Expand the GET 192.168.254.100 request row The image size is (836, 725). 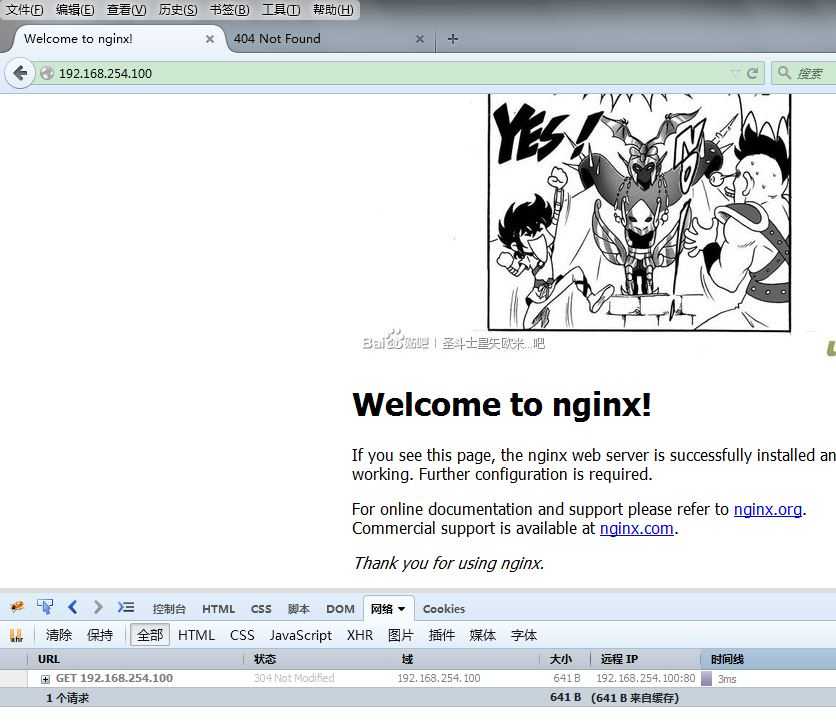click(45, 679)
